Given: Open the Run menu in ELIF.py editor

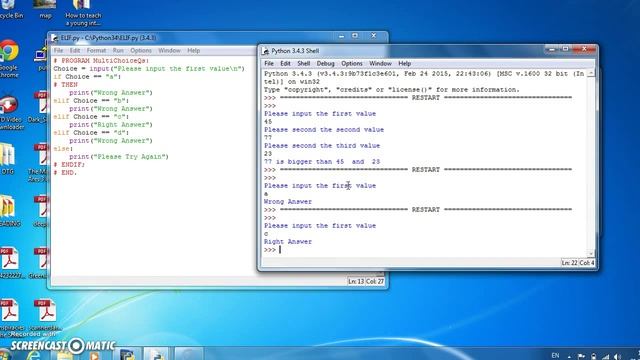Looking at the screenshot, I should click(118, 51).
